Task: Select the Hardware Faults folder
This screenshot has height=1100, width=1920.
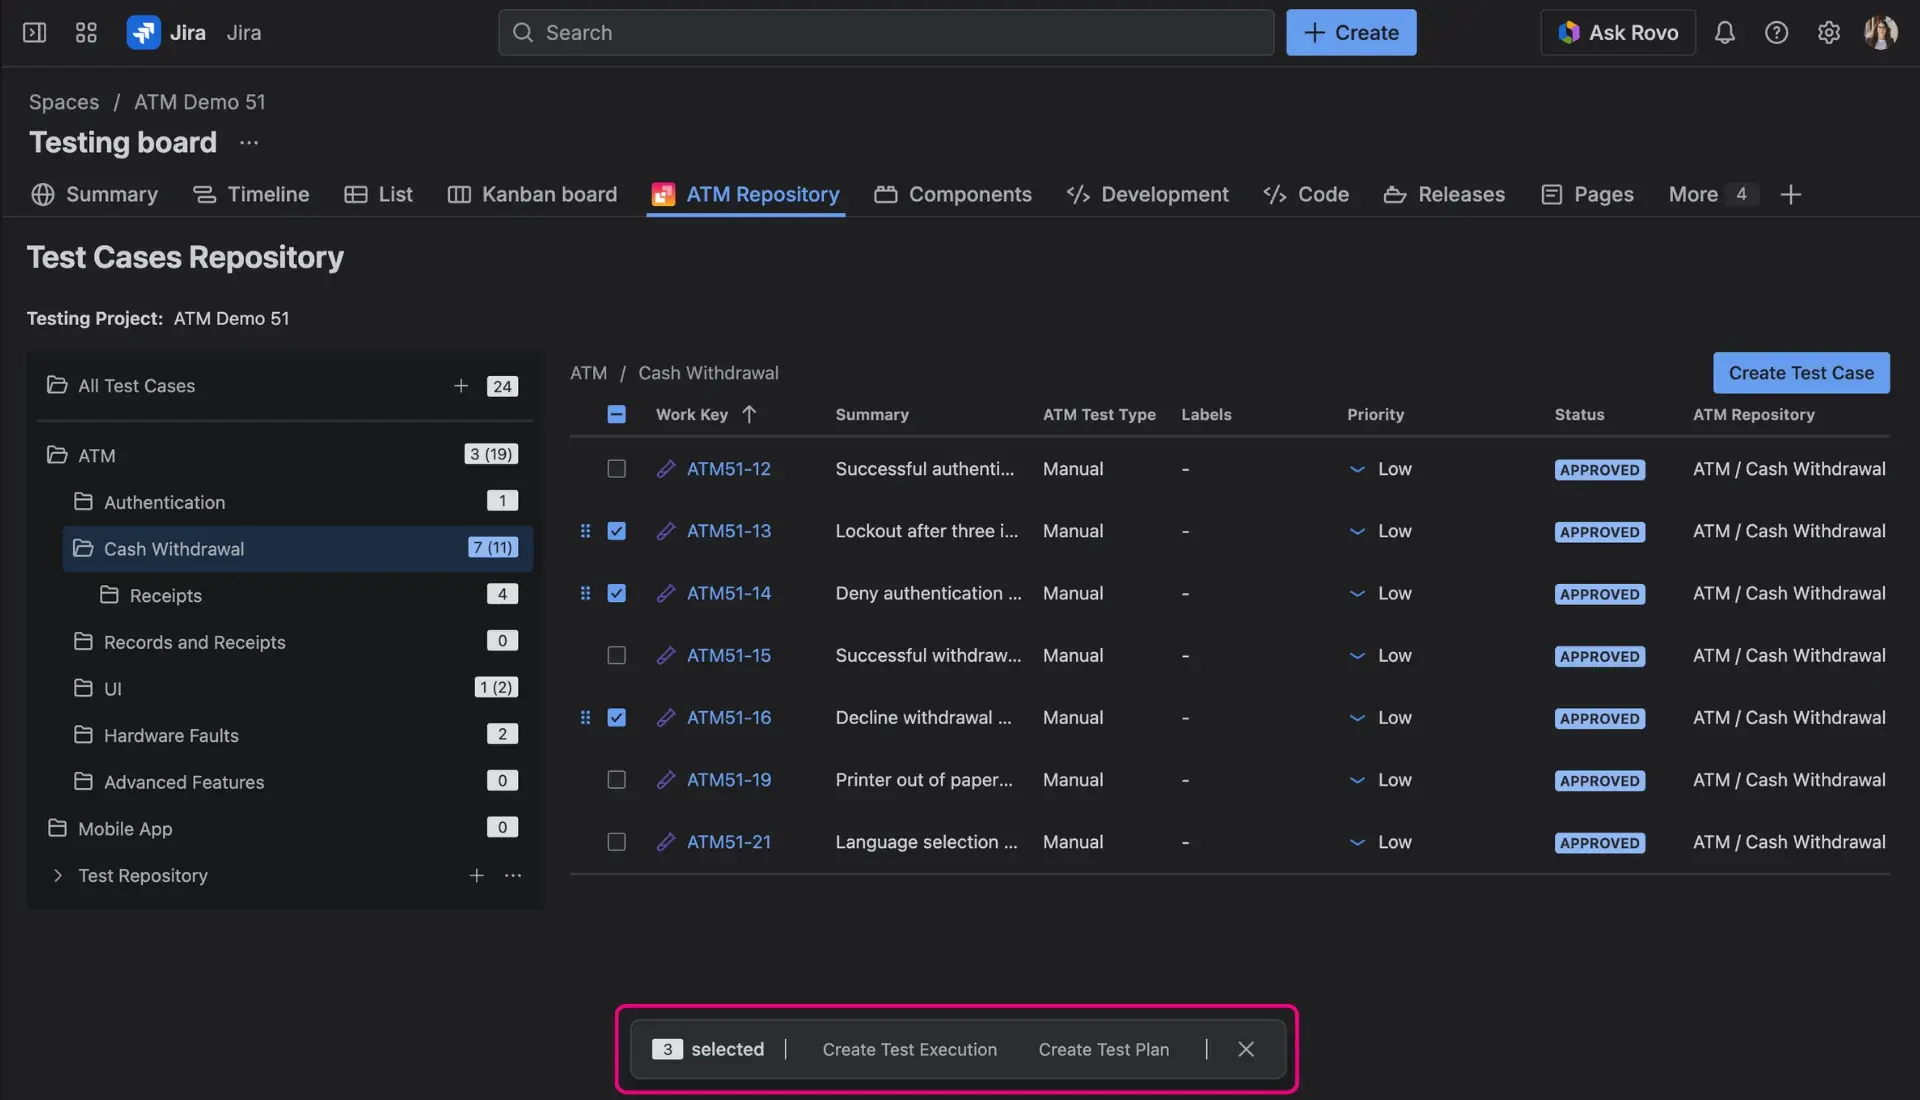Action: point(296,735)
